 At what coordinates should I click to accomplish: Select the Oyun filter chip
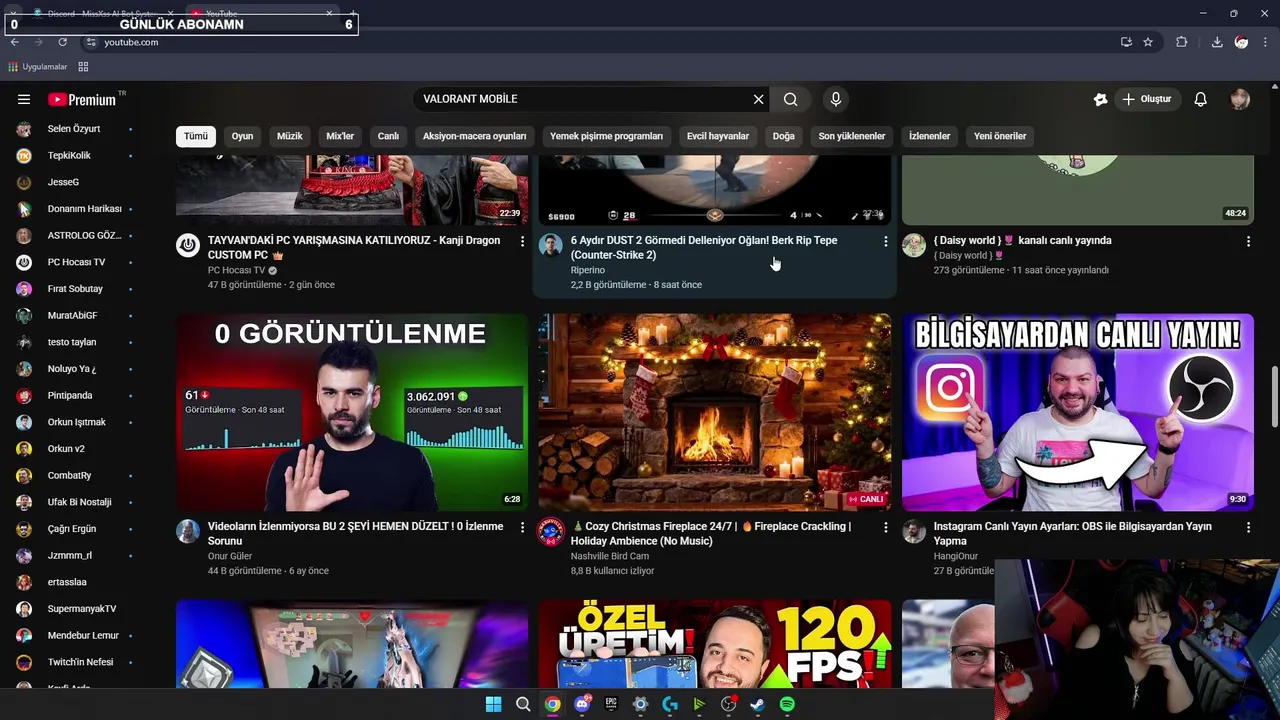pyautogui.click(x=243, y=136)
